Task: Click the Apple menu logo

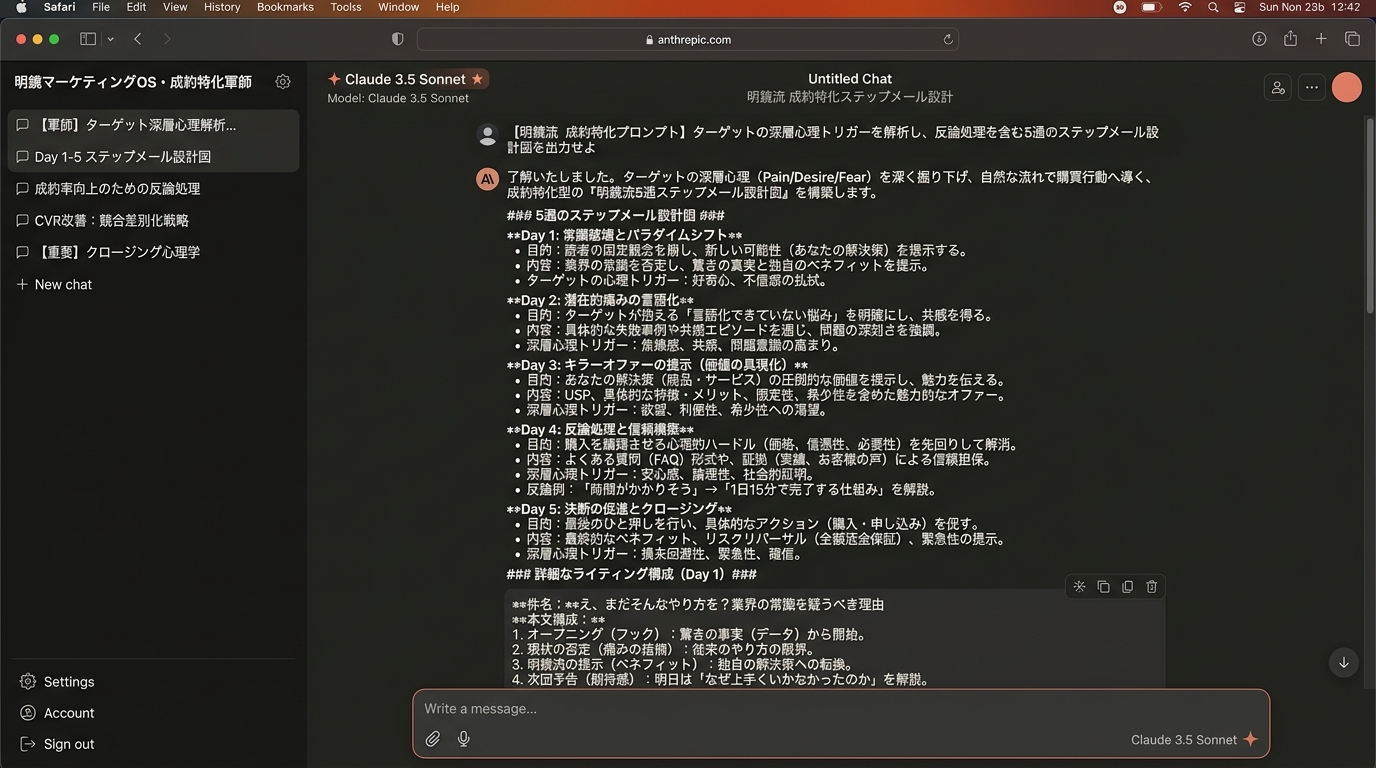Action: (x=21, y=7)
